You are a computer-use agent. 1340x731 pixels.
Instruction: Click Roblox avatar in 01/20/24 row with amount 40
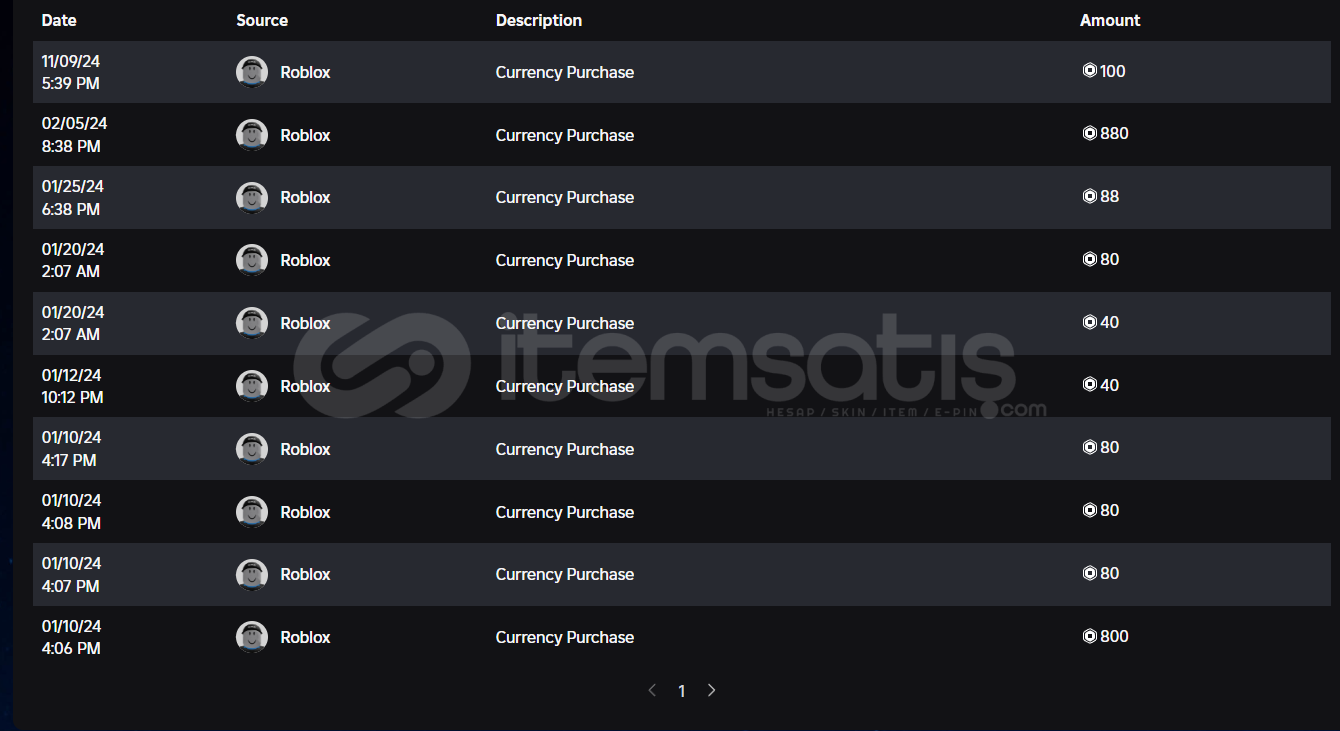tap(252, 323)
